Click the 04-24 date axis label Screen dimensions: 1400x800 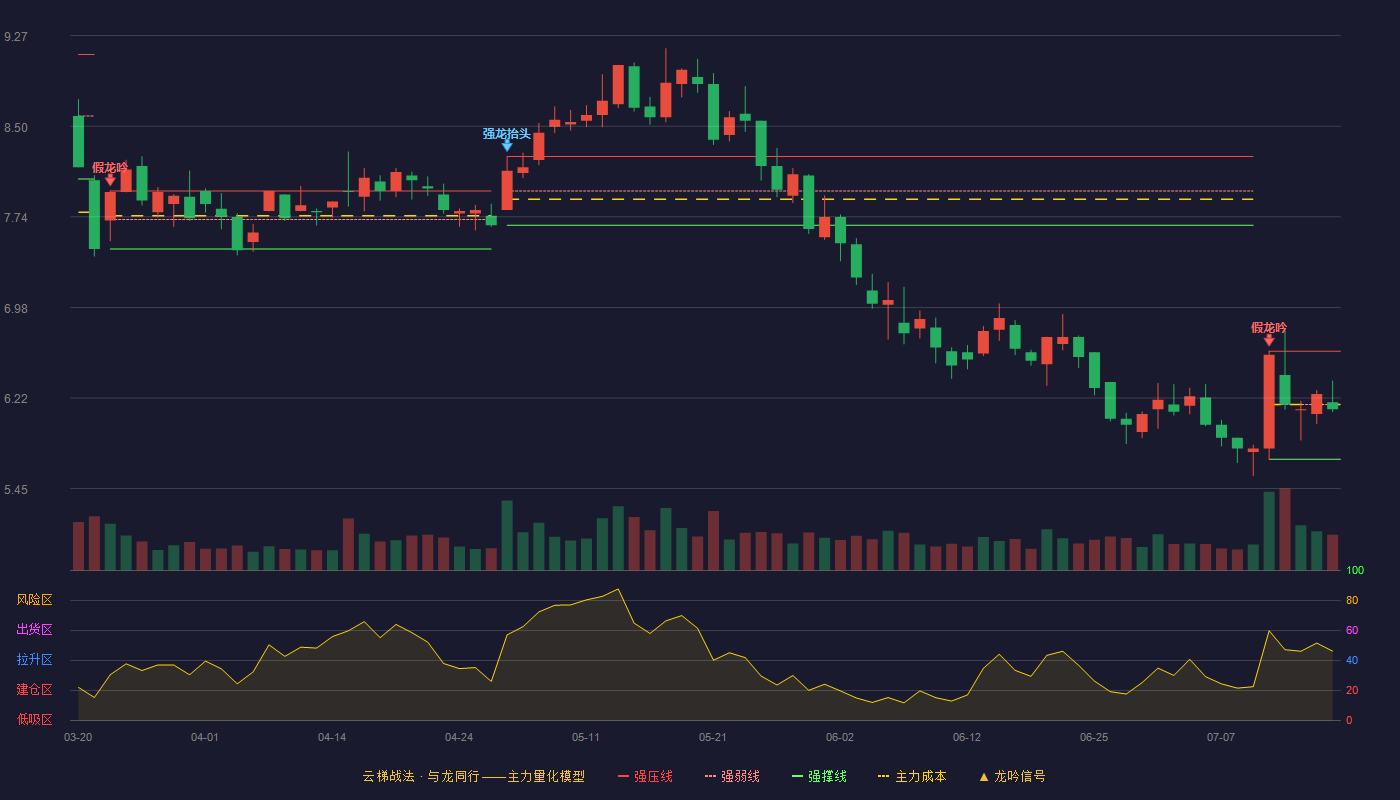click(x=459, y=737)
